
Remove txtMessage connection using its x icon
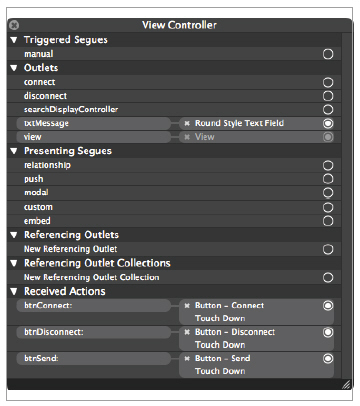pyautogui.click(x=187, y=123)
